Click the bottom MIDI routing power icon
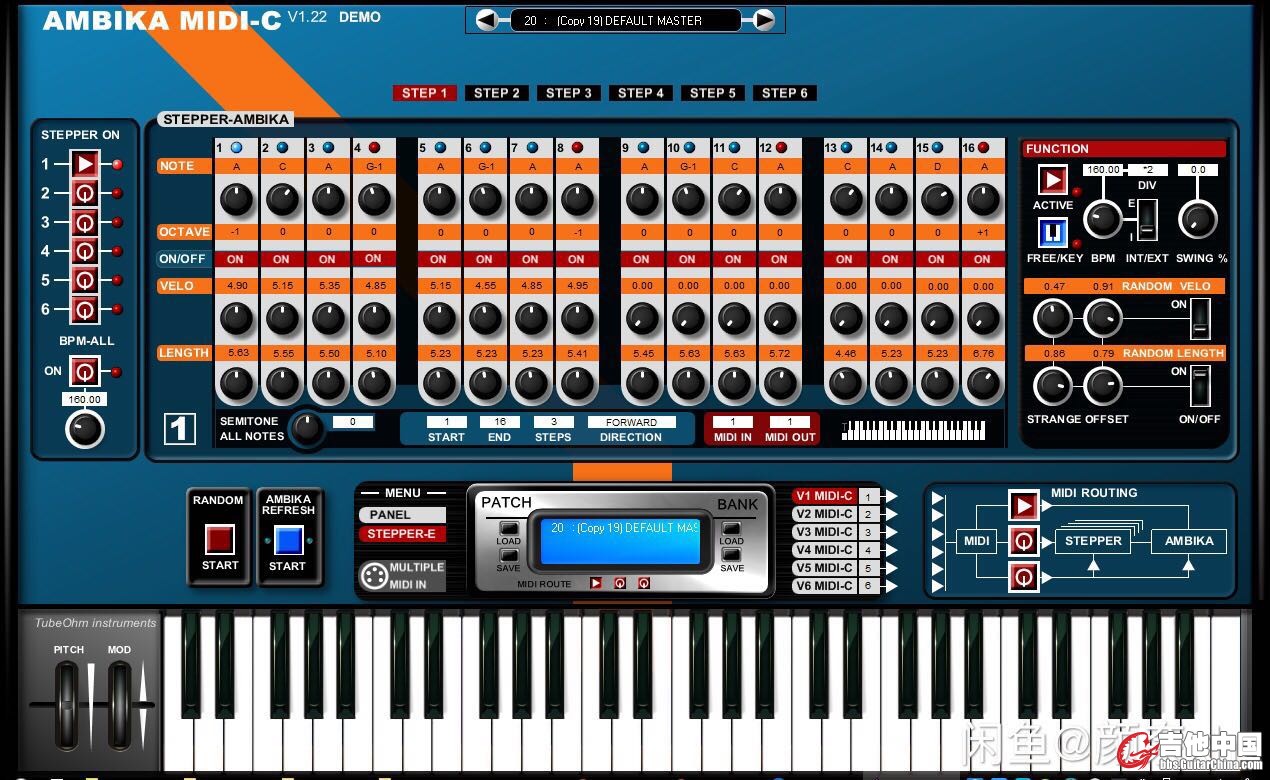1270x780 pixels. (x=1023, y=576)
